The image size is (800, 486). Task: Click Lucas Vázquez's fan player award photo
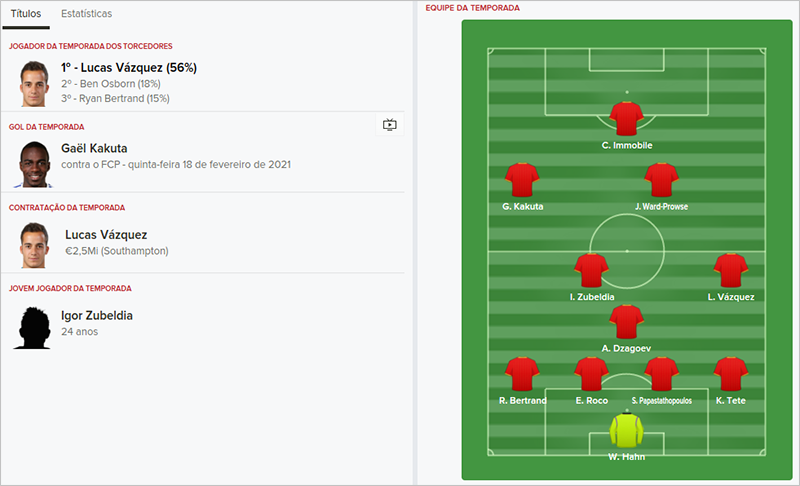pyautogui.click(x=34, y=83)
